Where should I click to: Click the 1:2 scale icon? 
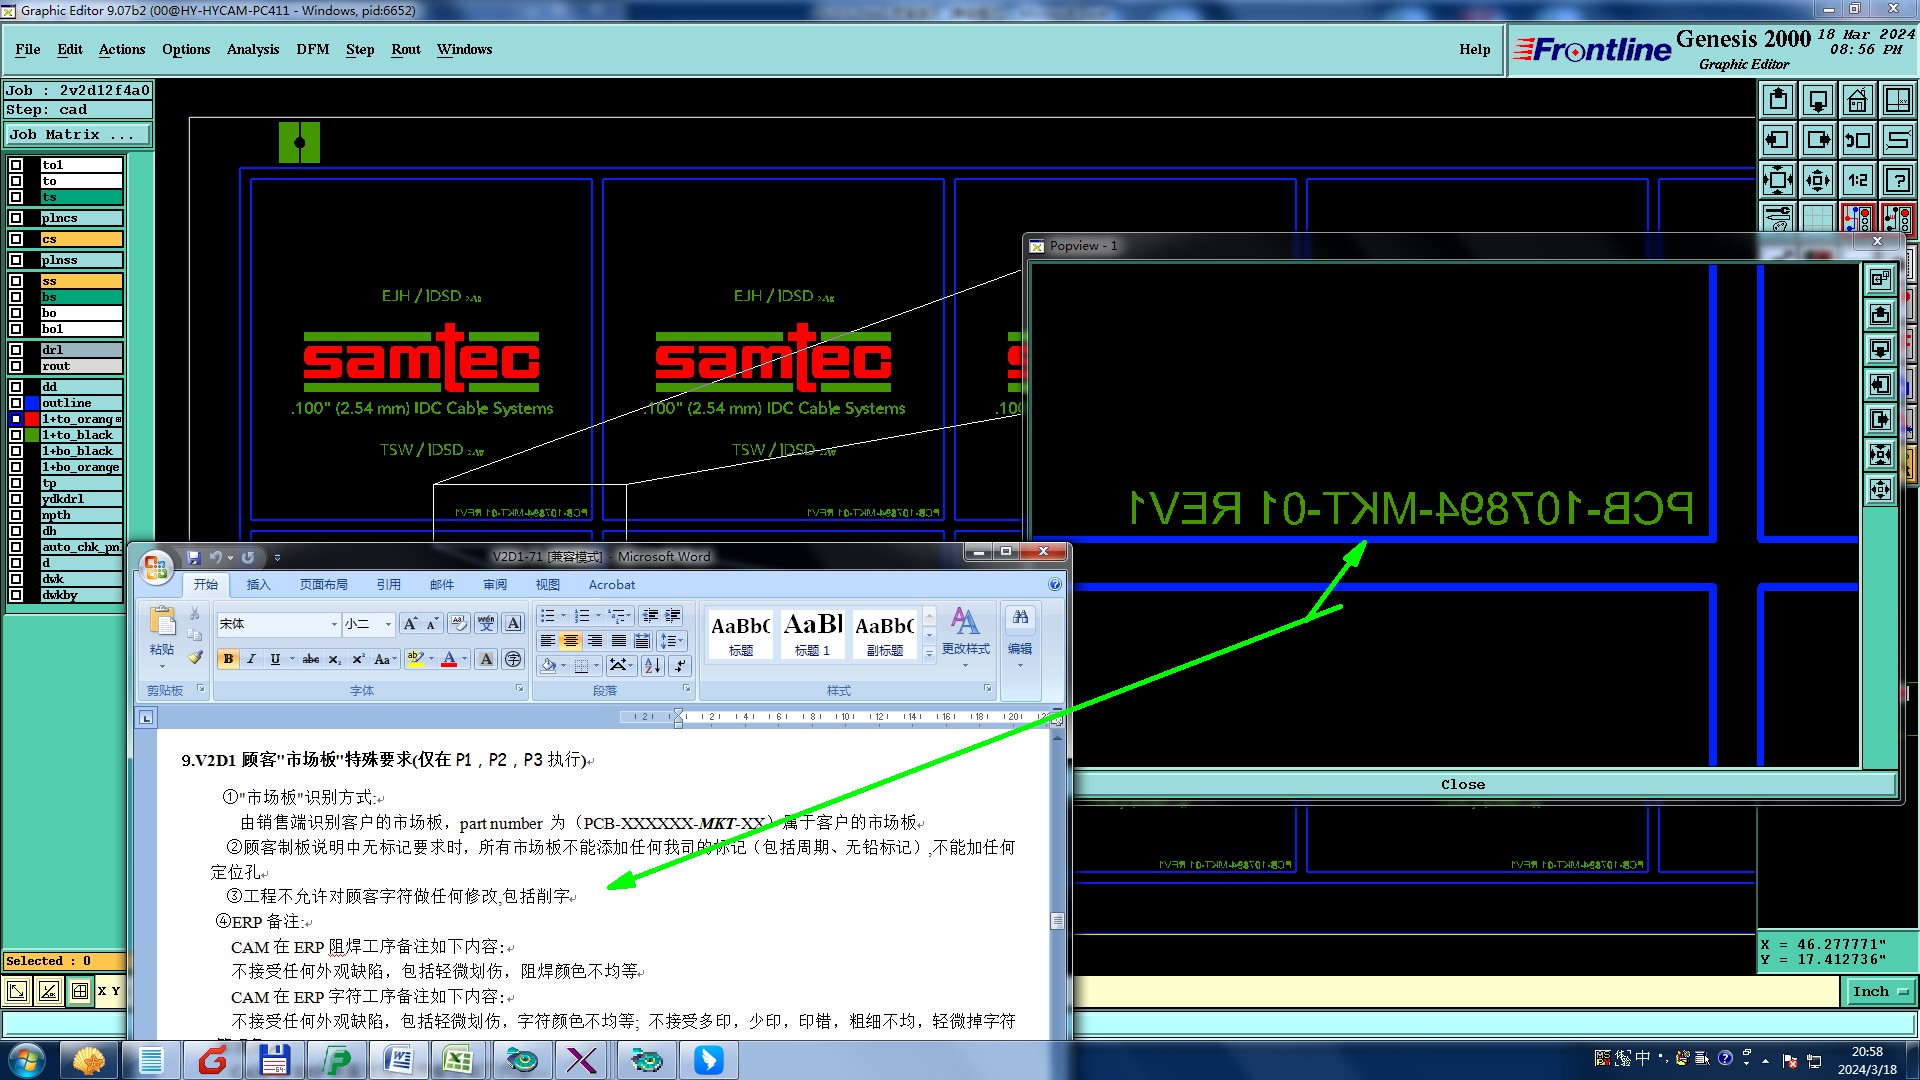click(1858, 180)
